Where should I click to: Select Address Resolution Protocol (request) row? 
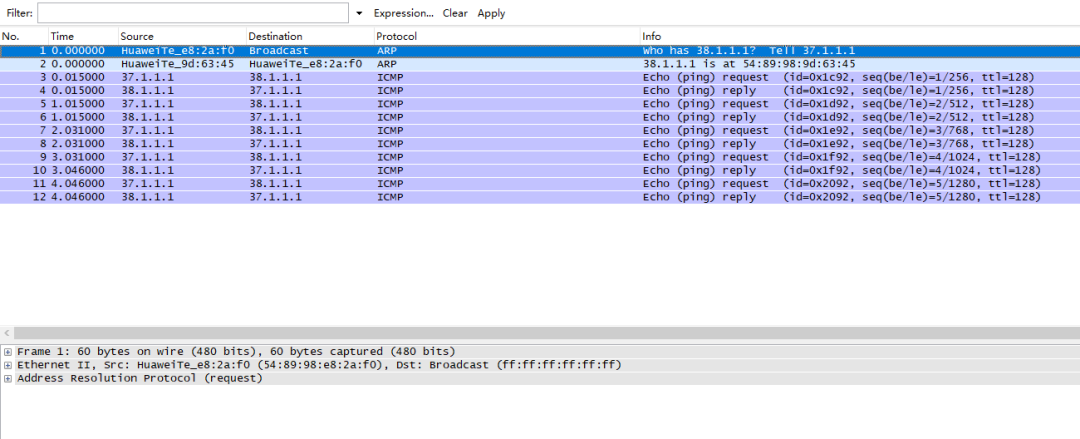click(540, 378)
